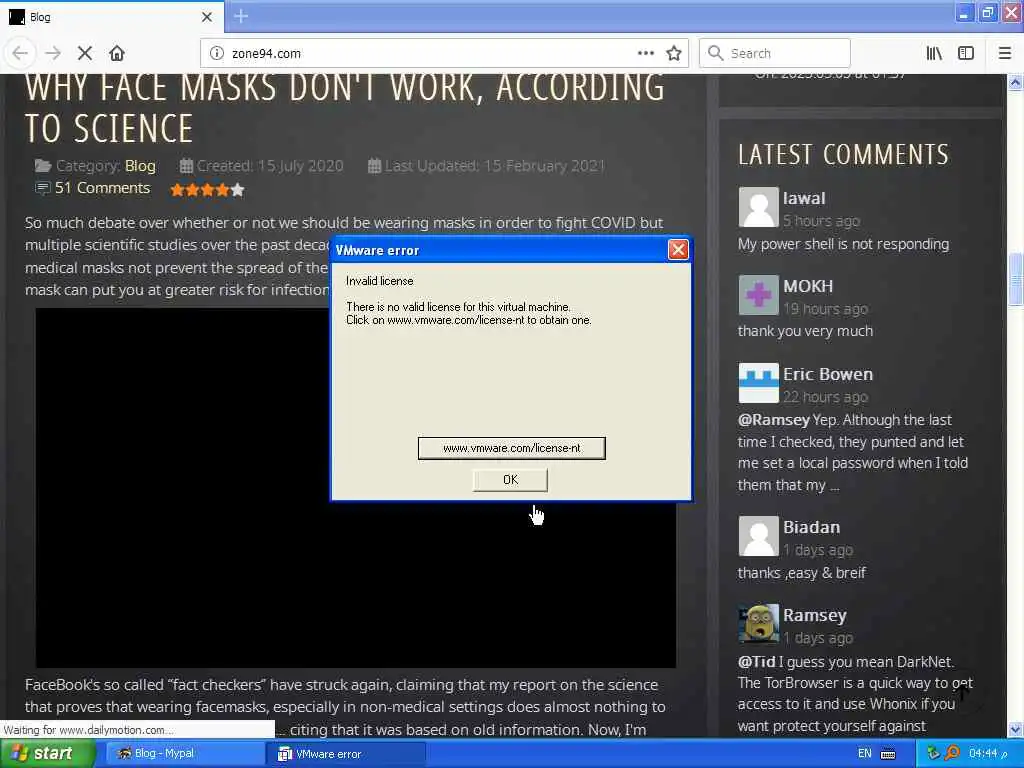This screenshot has height=768, width=1024.
Task: Click the keyboard tray icon
Action: (x=888, y=754)
